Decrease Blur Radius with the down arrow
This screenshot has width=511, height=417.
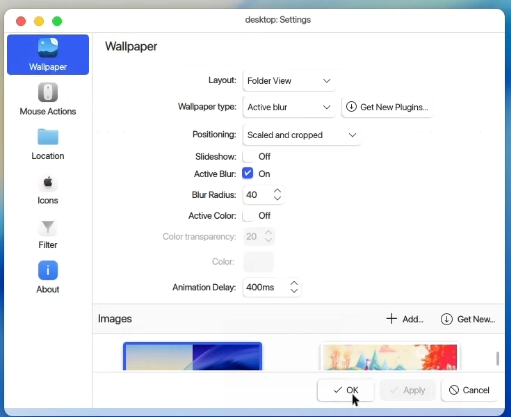(x=277, y=198)
